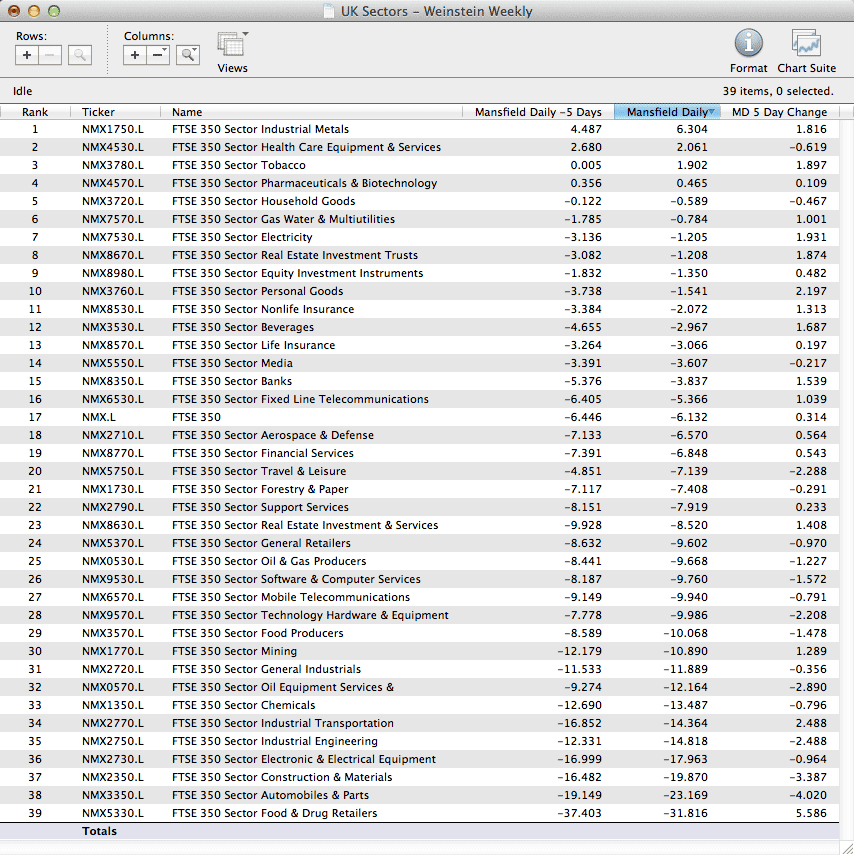The height and width of the screenshot is (855, 854).
Task: Click the Rows search magnifier icon
Action: click(x=80, y=56)
